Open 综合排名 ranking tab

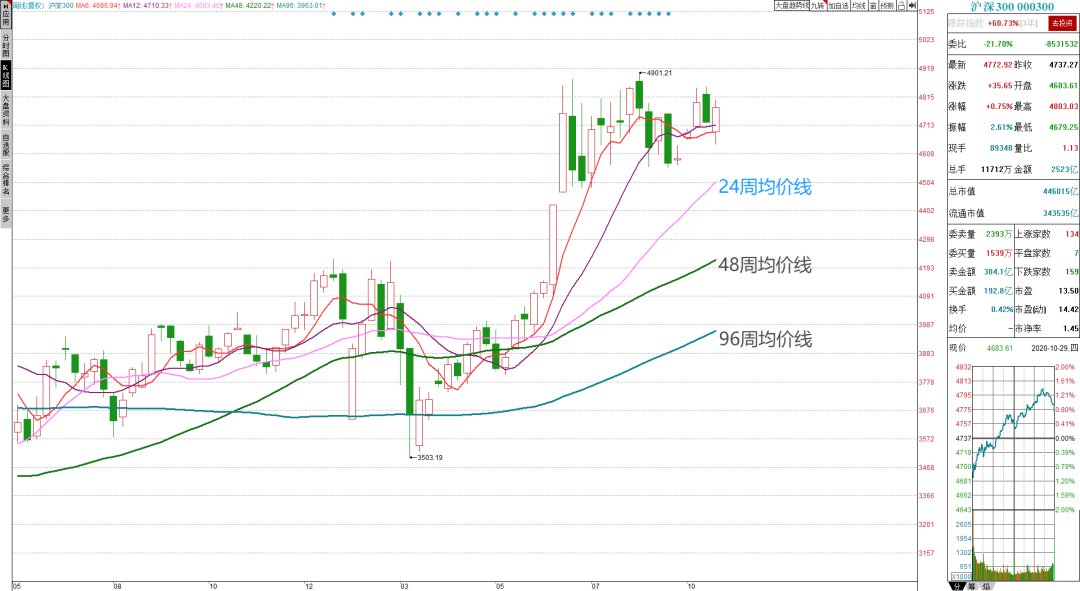[6, 179]
